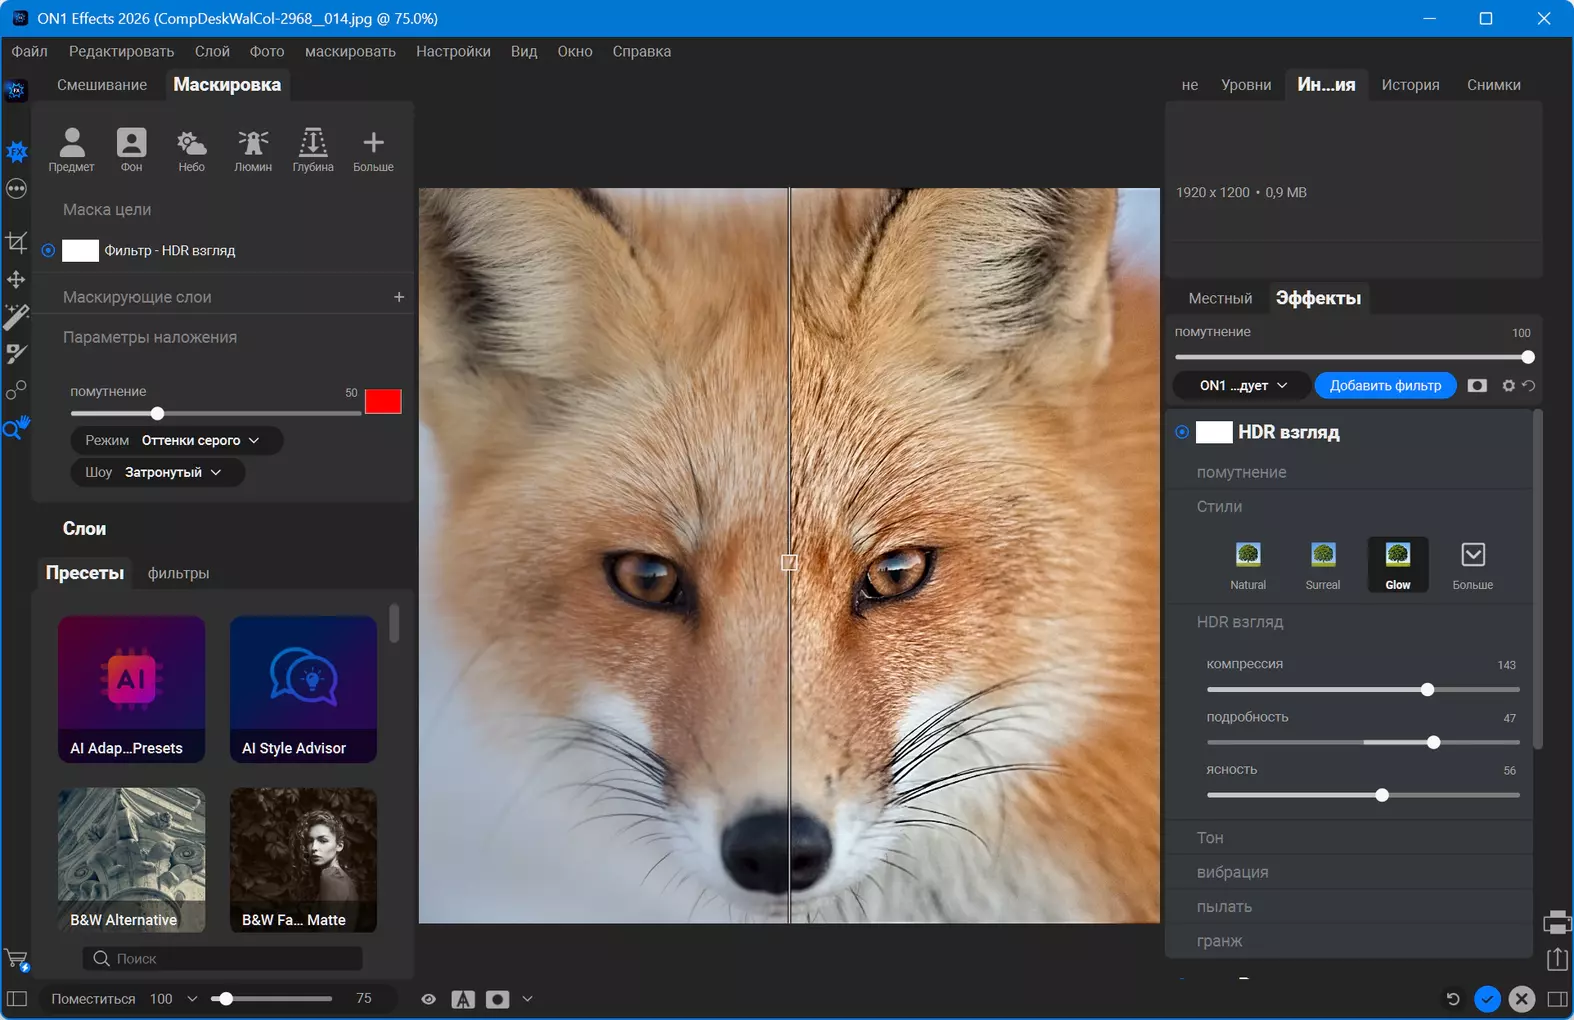Viewport: 1574px width, 1020px height.
Task: Switch to the Местный tab
Action: 1220,298
